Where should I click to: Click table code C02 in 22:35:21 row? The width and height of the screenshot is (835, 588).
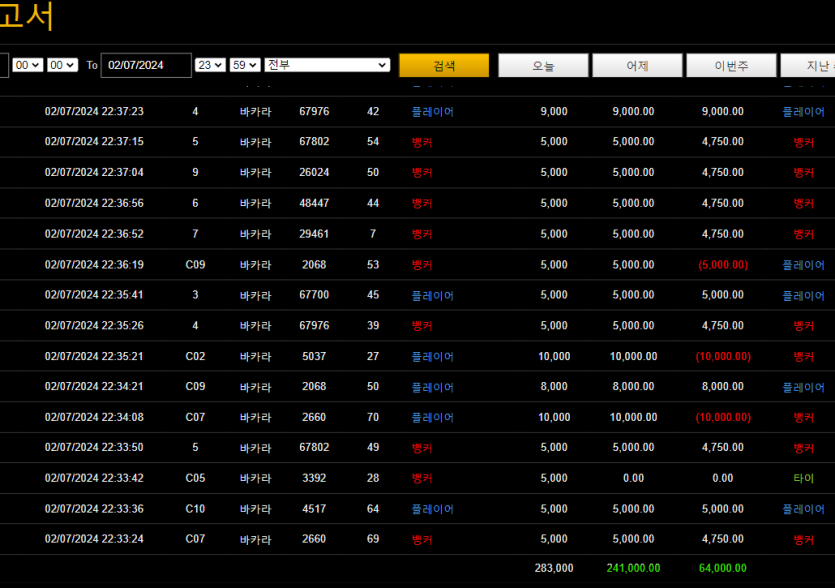click(x=195, y=356)
